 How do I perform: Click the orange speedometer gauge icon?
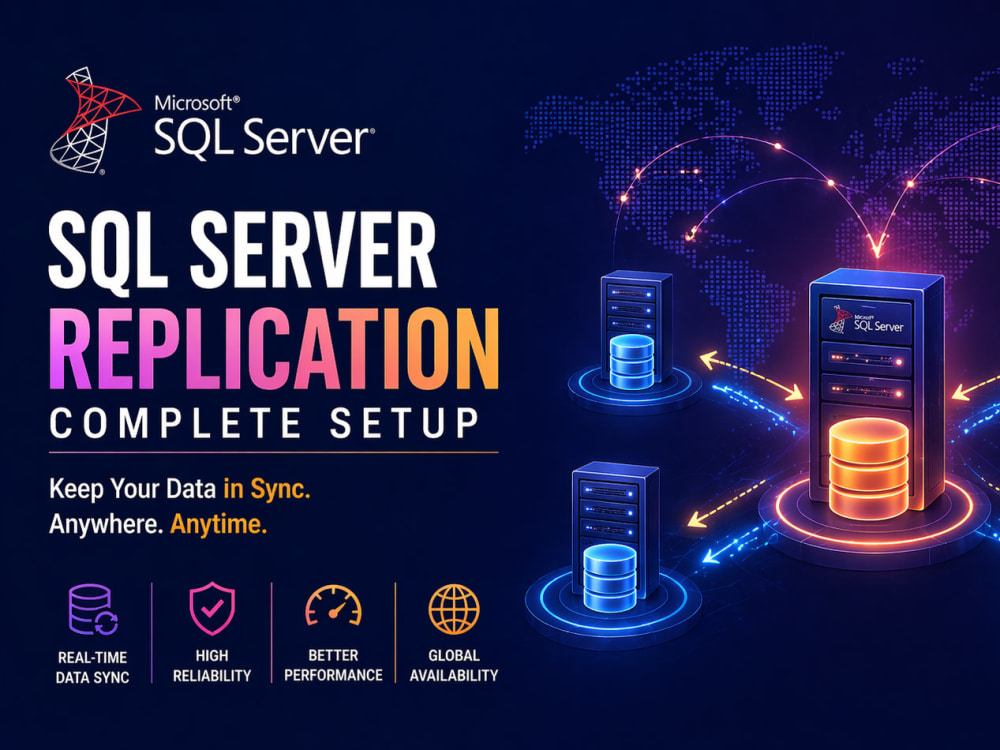(x=334, y=605)
